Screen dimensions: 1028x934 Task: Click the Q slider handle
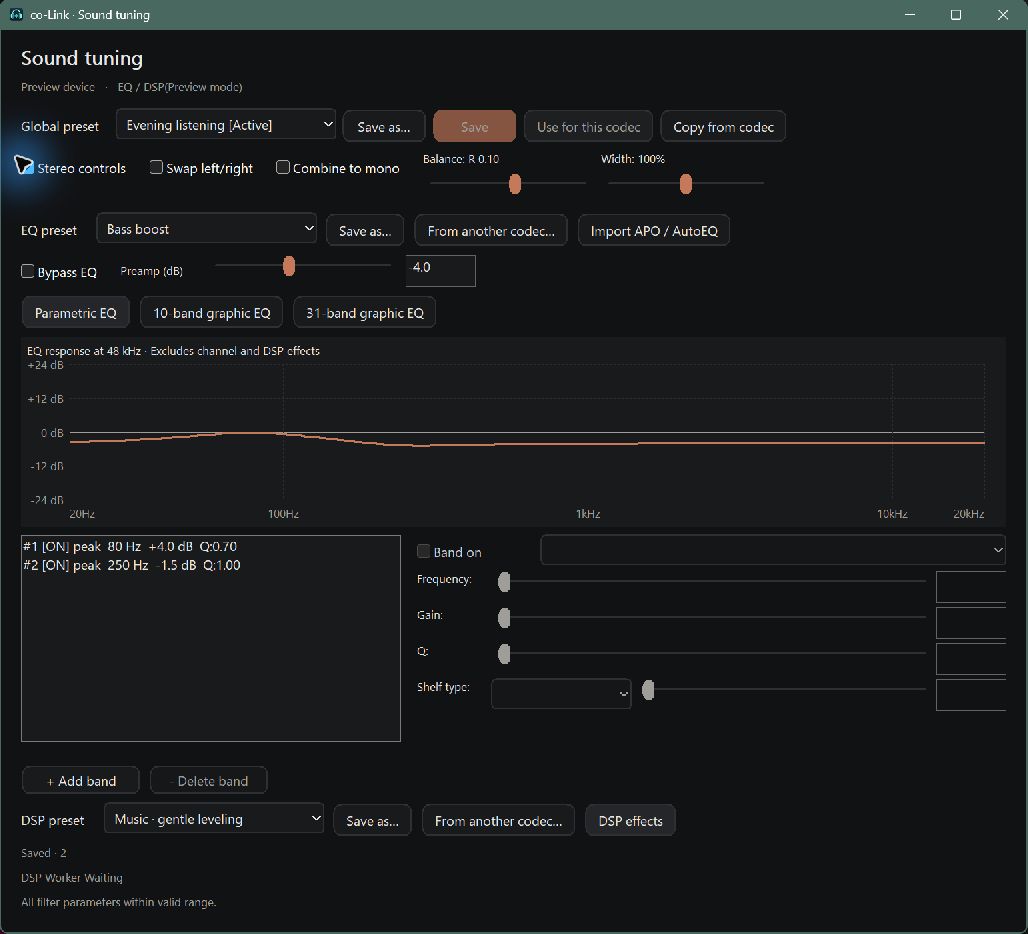pyautogui.click(x=504, y=653)
